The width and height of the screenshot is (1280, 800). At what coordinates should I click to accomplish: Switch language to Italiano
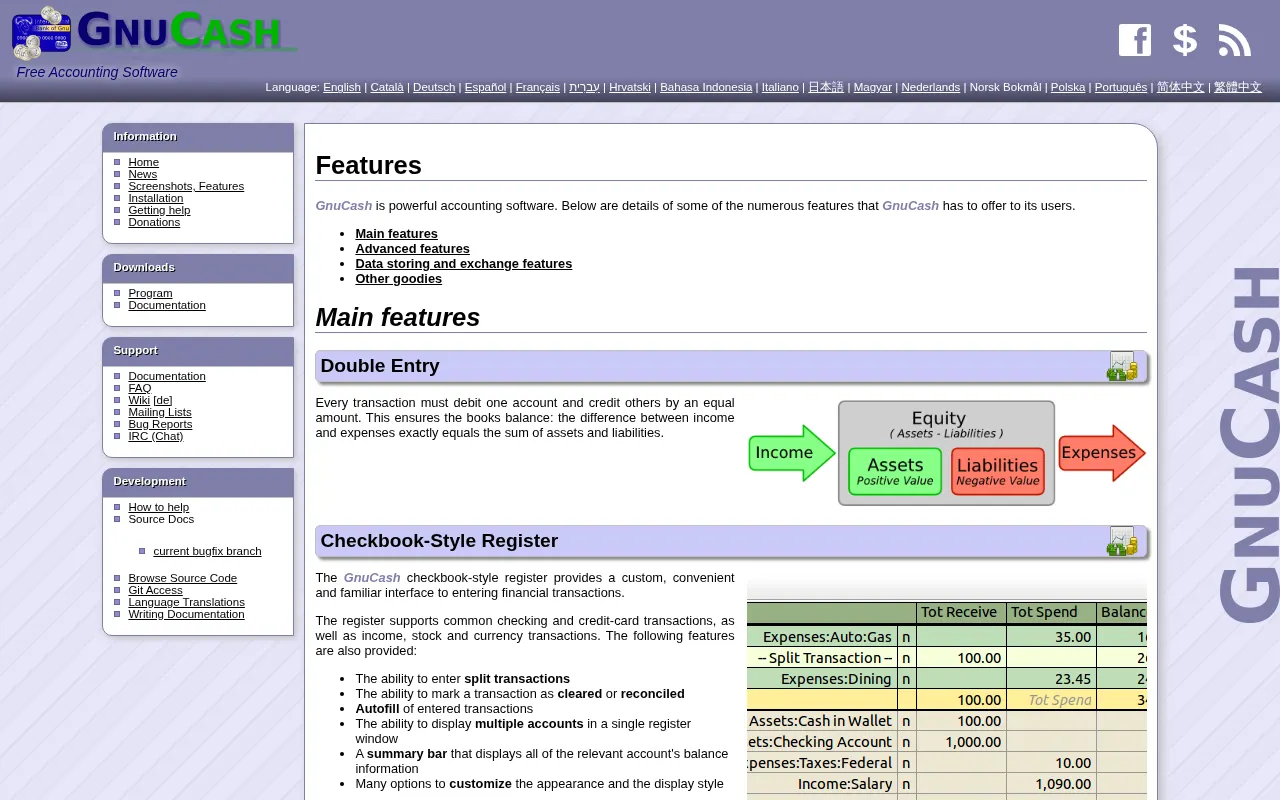point(780,88)
